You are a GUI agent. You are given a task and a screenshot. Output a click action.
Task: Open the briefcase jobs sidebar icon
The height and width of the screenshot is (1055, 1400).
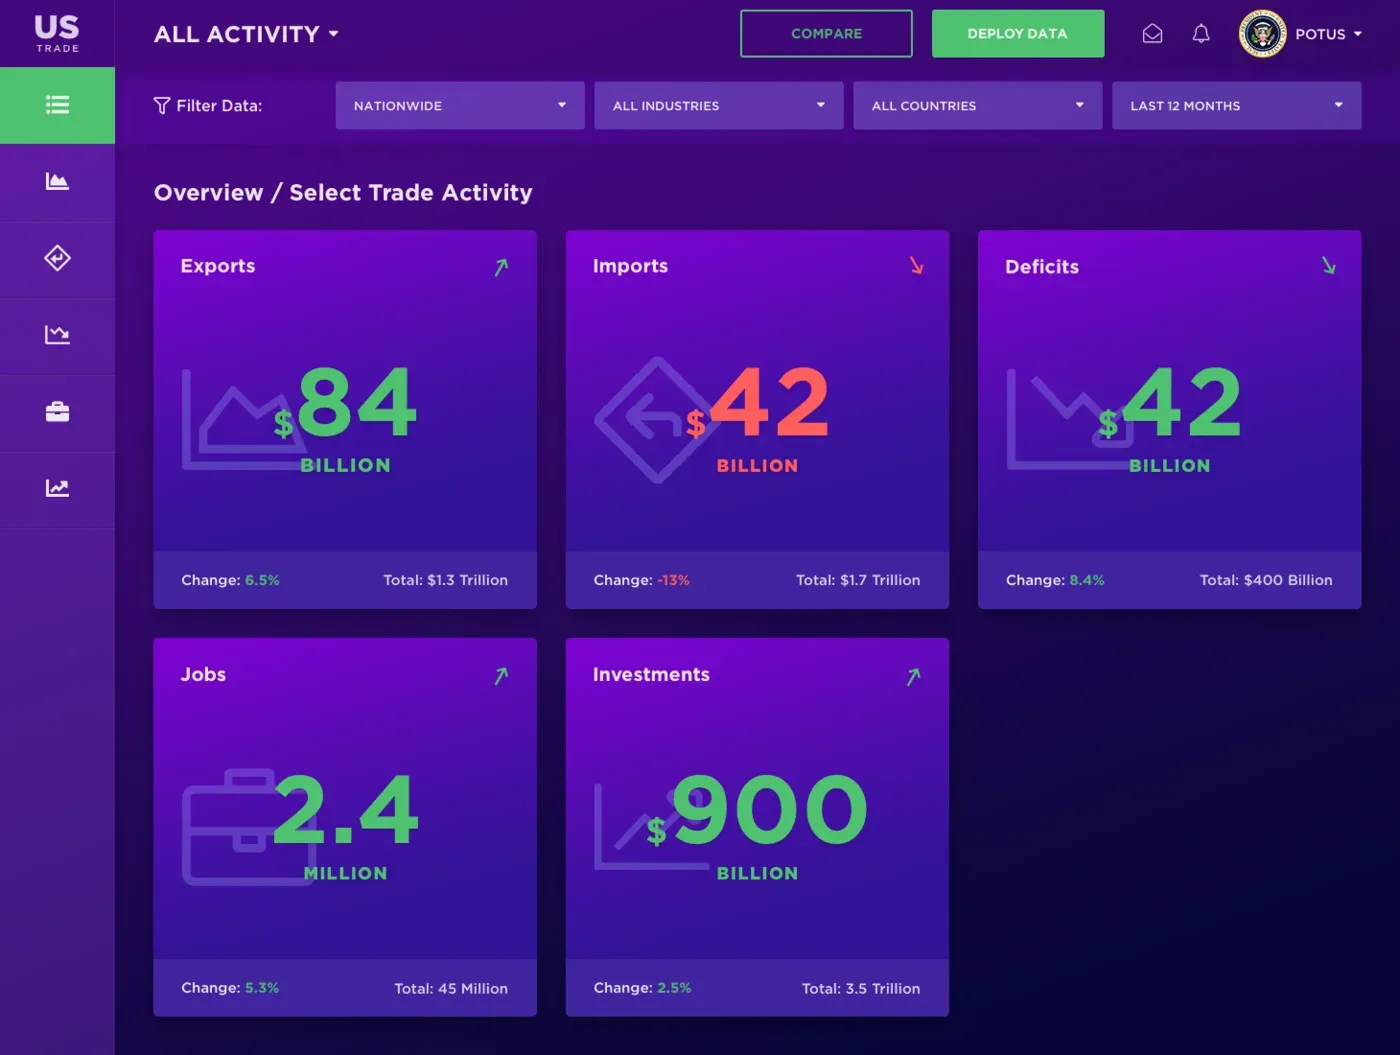pos(57,411)
